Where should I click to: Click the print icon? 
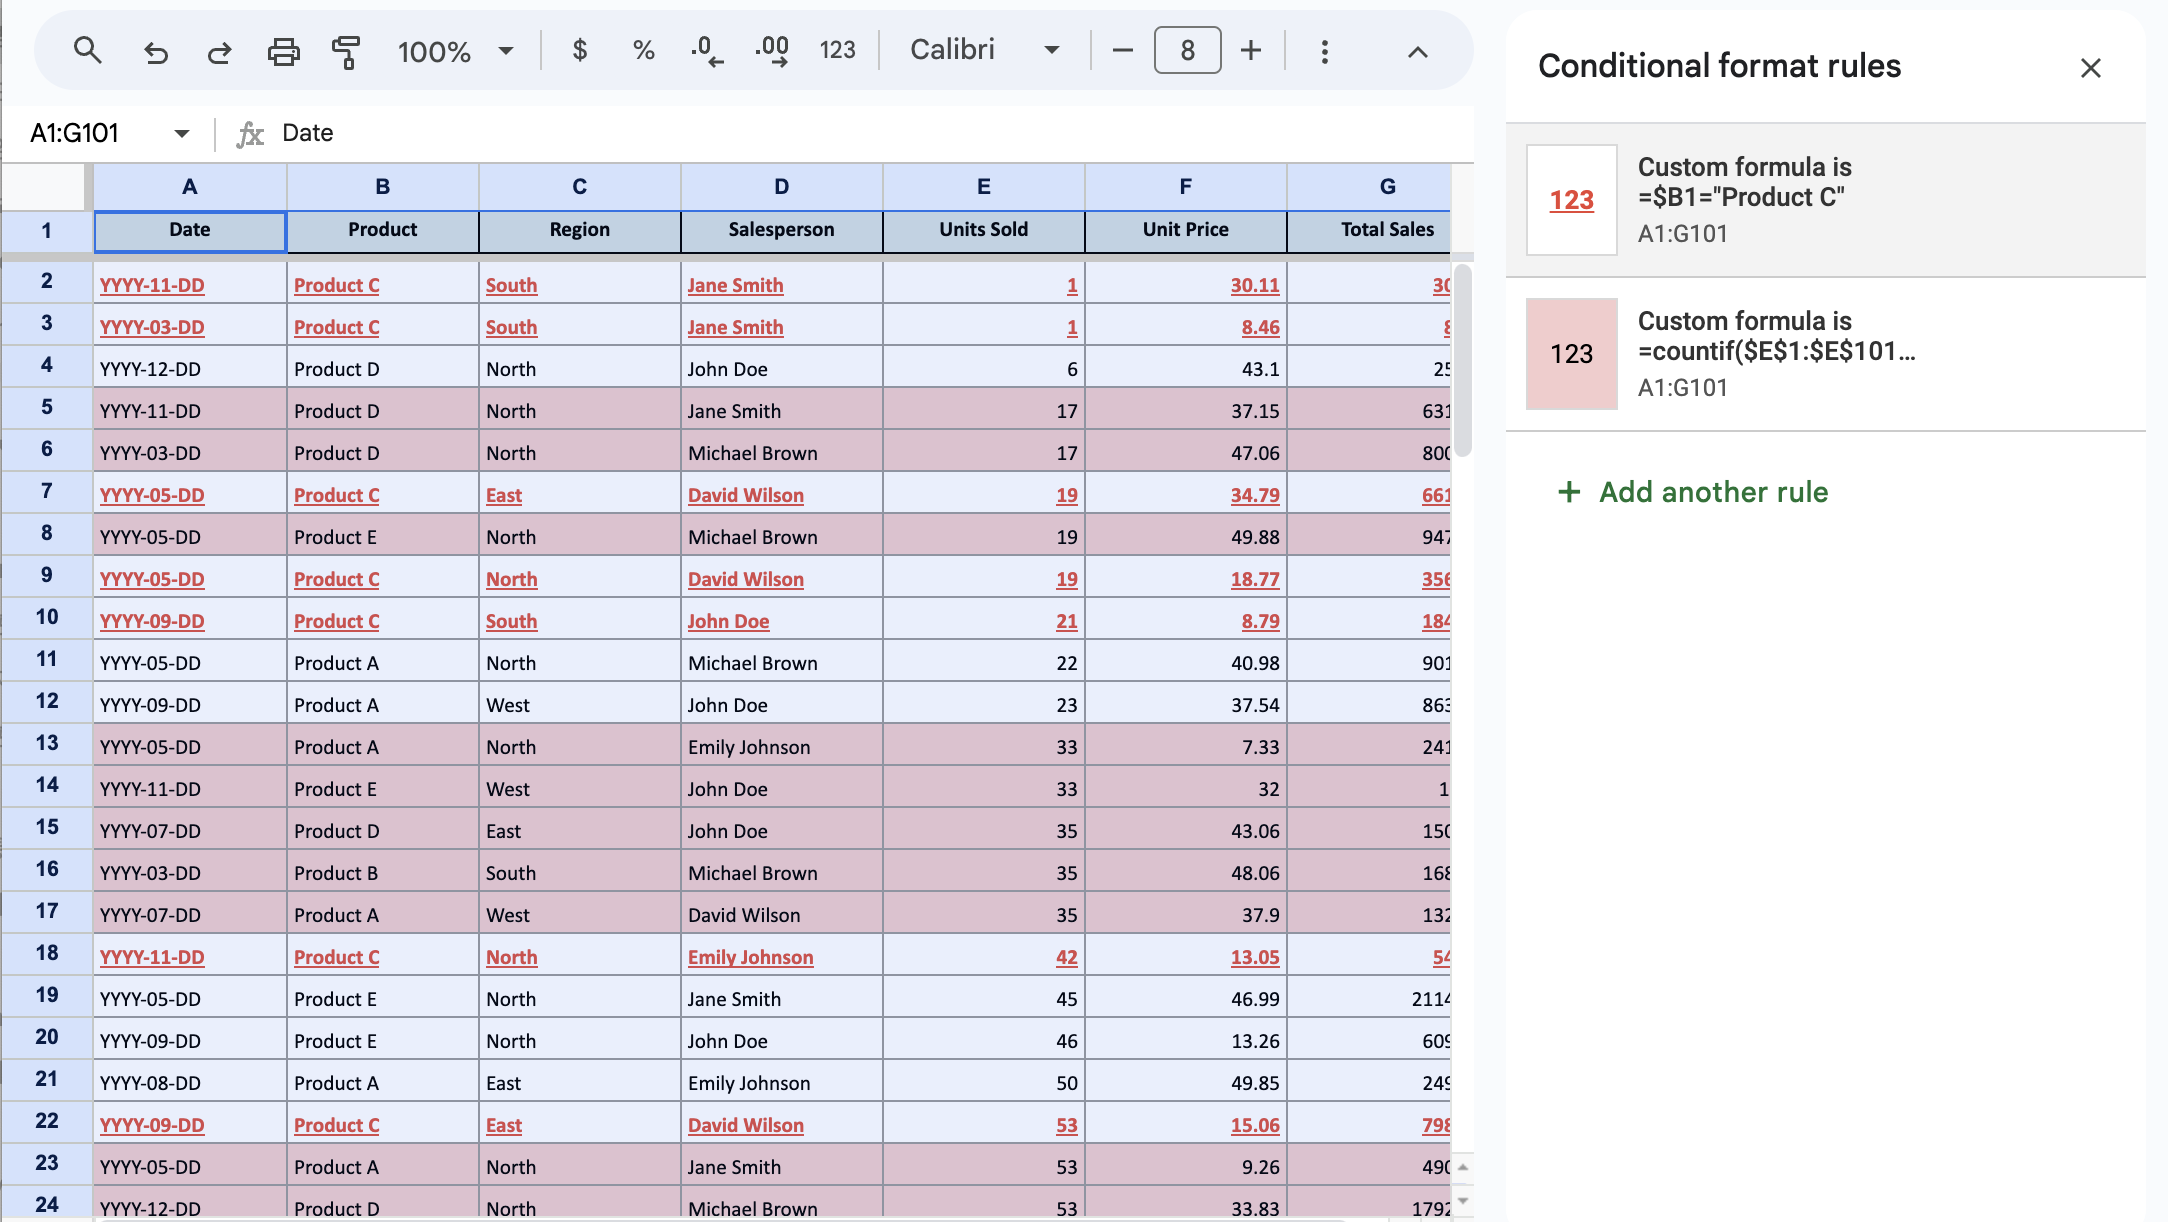click(x=283, y=51)
